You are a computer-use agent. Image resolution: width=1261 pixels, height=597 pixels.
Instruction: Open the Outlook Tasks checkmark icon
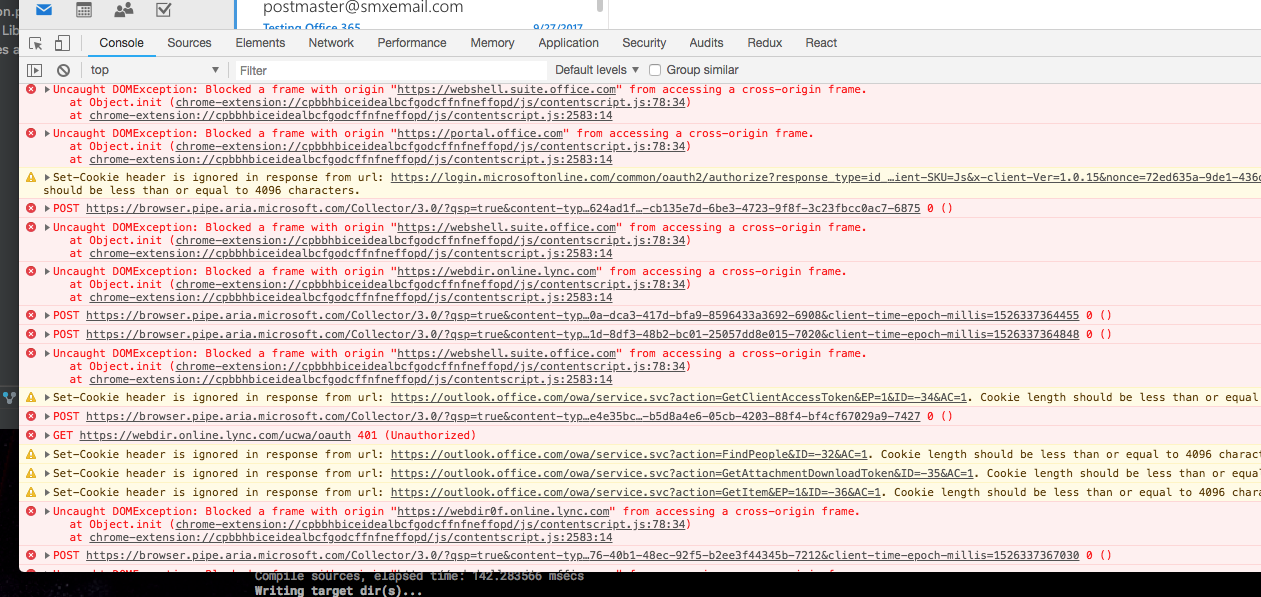[x=164, y=10]
